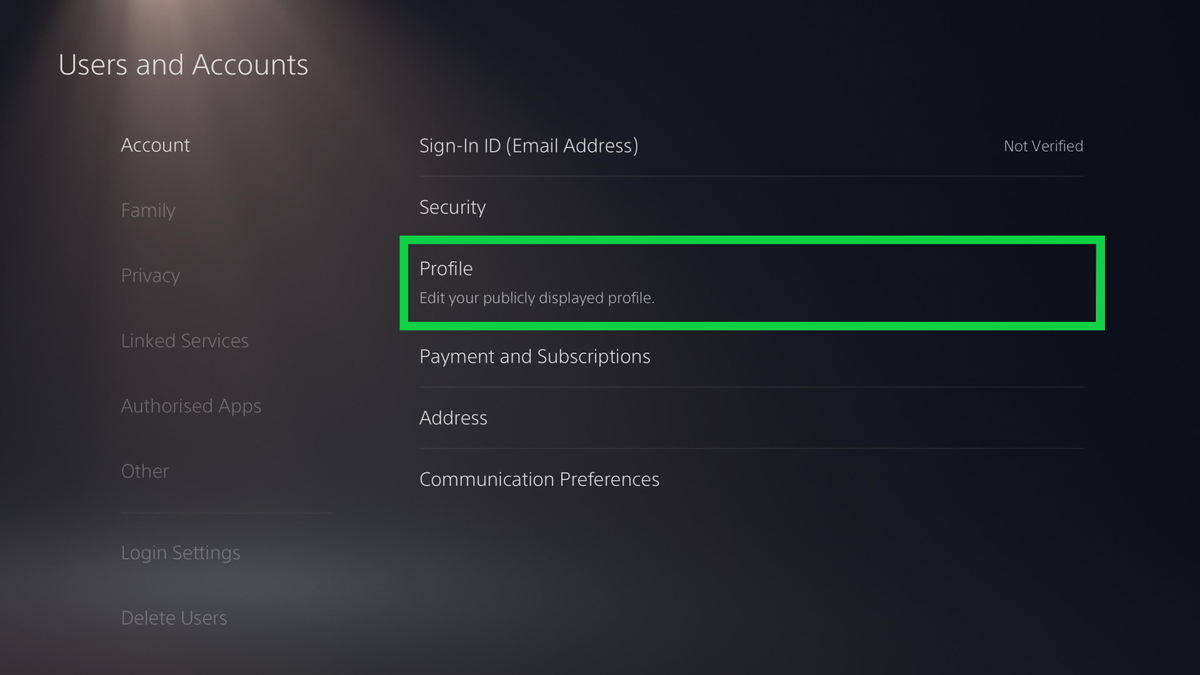Screen dimensions: 1200x675
Task: View Authorised Apps
Action: (x=191, y=406)
